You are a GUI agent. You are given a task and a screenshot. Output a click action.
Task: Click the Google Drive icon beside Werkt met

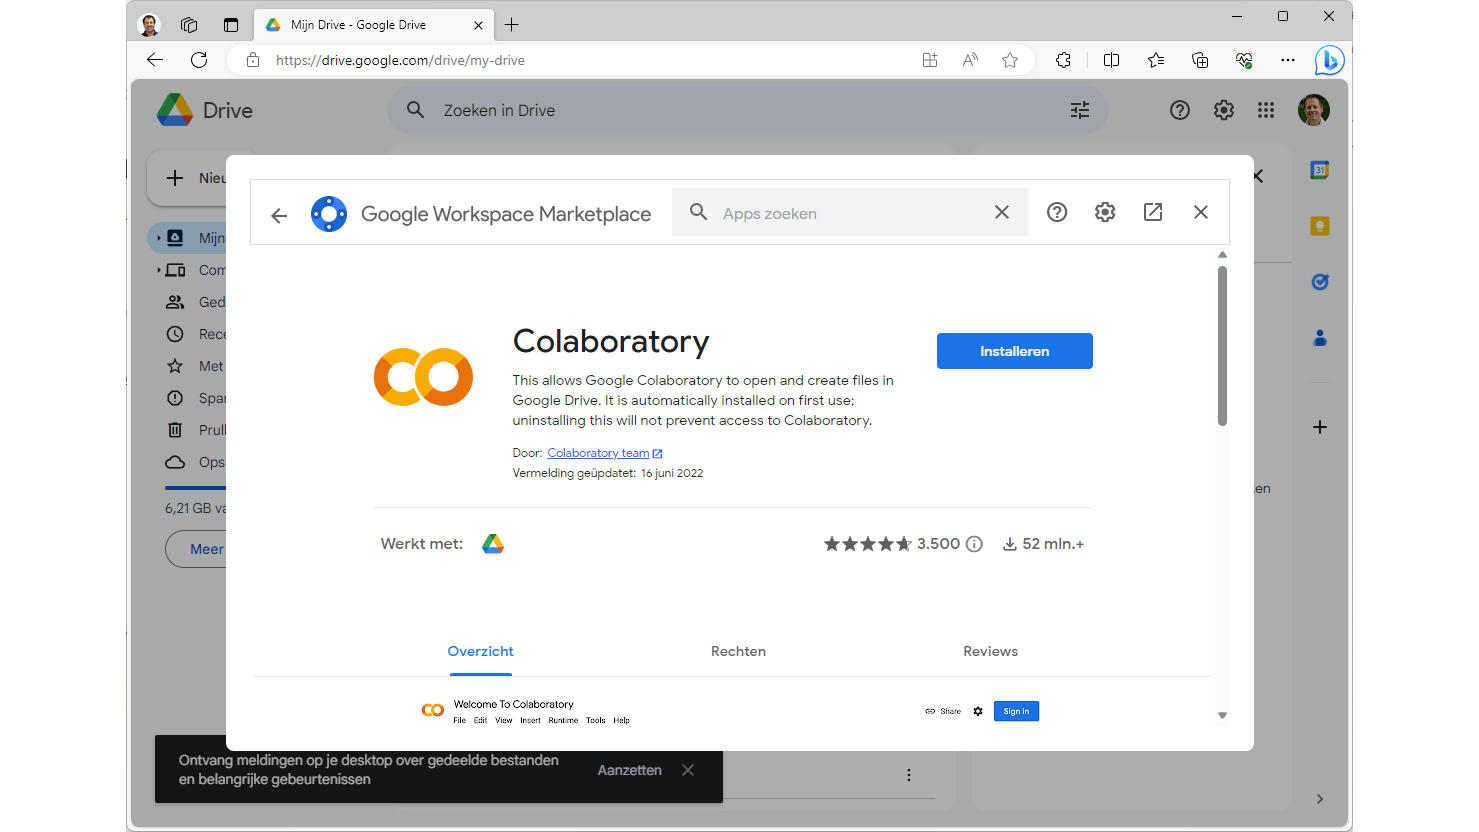coord(493,544)
